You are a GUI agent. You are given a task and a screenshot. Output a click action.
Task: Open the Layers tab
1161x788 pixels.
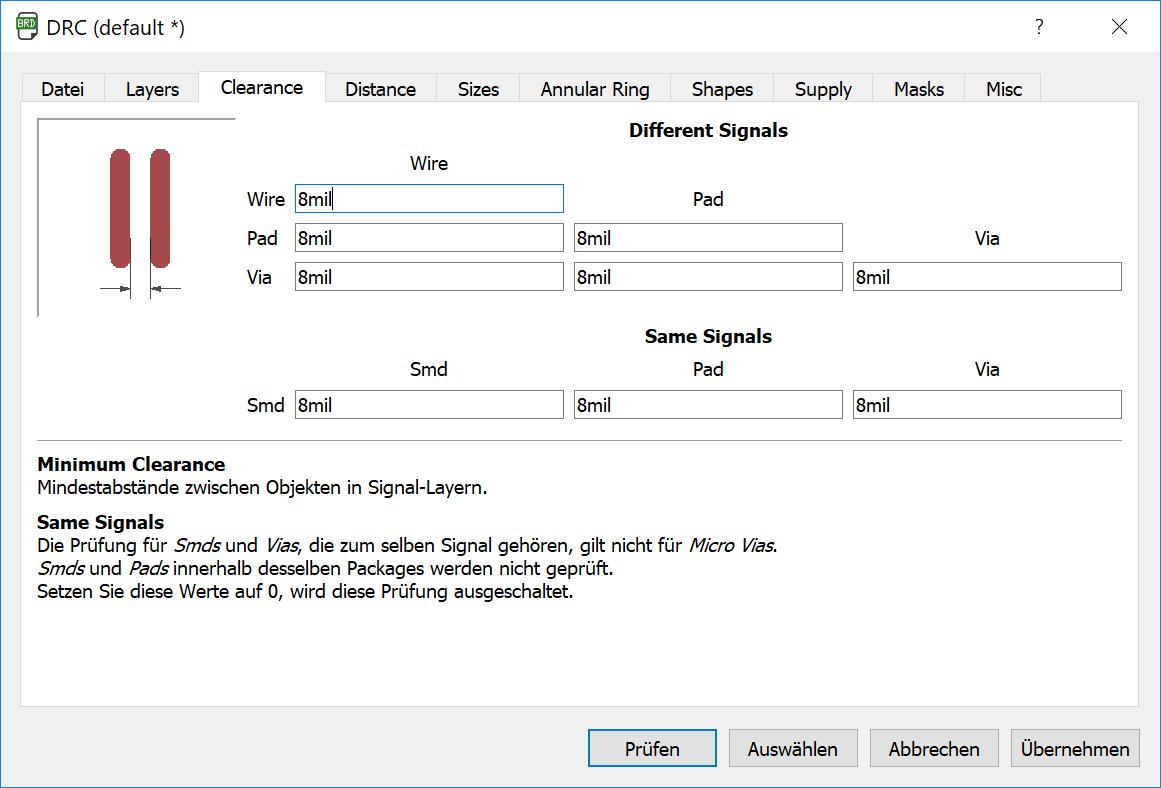152,89
